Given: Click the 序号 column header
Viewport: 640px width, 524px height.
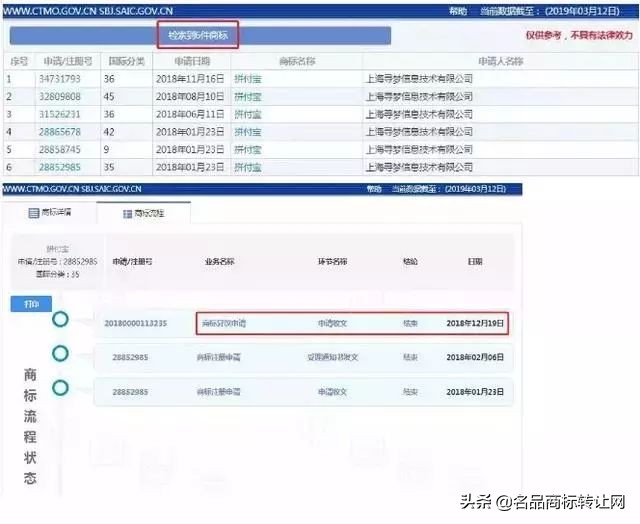Looking at the screenshot, I should click(19, 61).
